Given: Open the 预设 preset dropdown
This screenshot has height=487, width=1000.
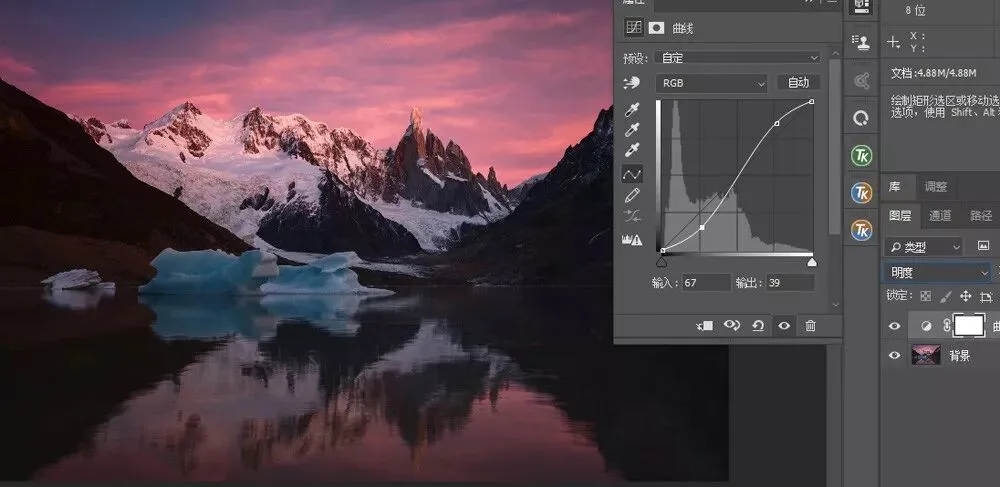Looking at the screenshot, I should coord(738,58).
